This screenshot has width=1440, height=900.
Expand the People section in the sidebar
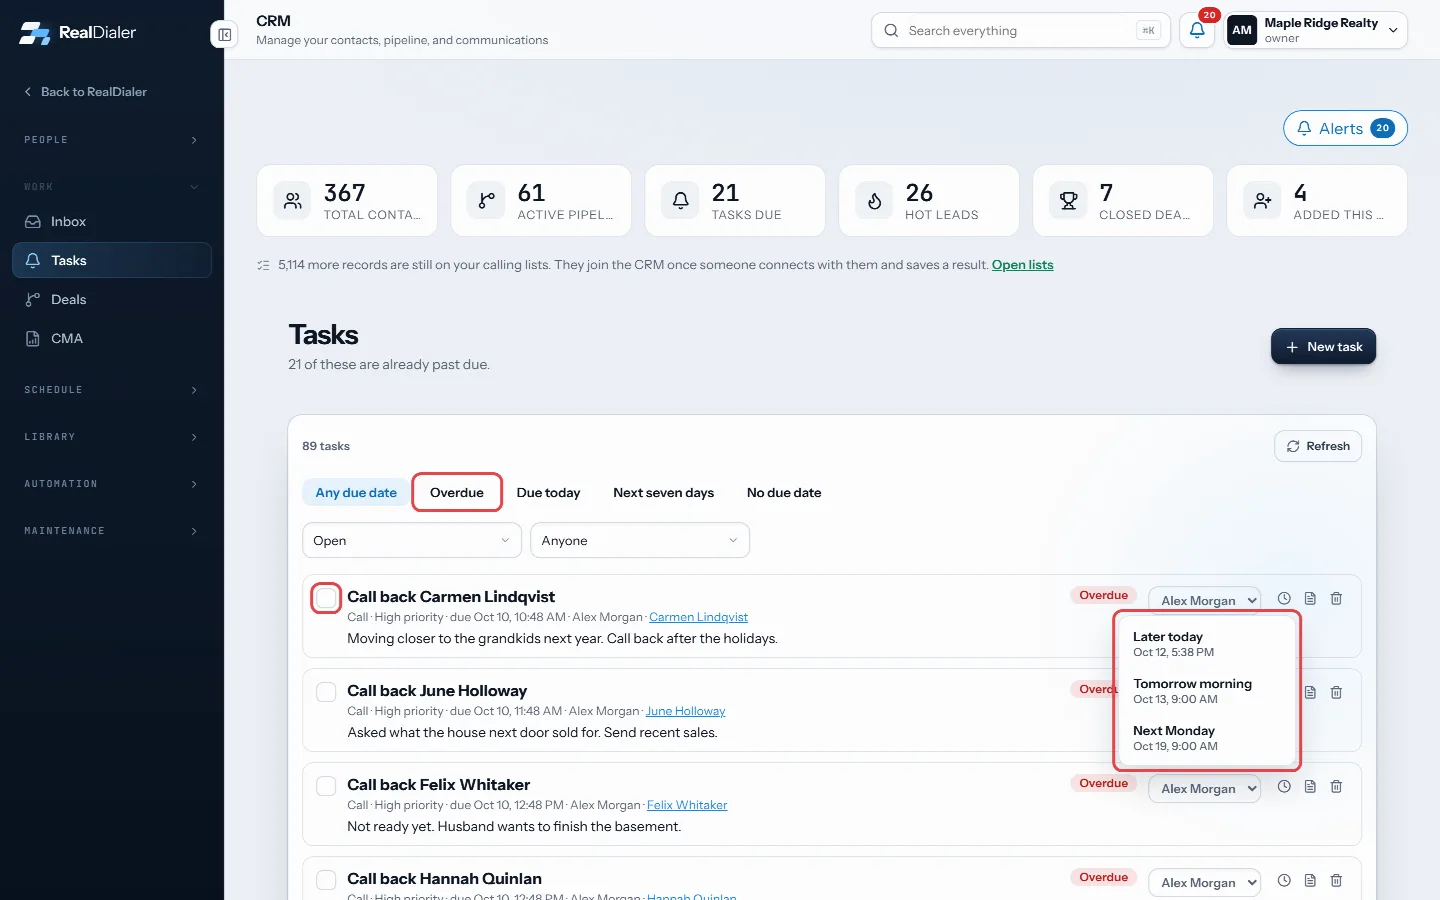pyautogui.click(x=112, y=140)
